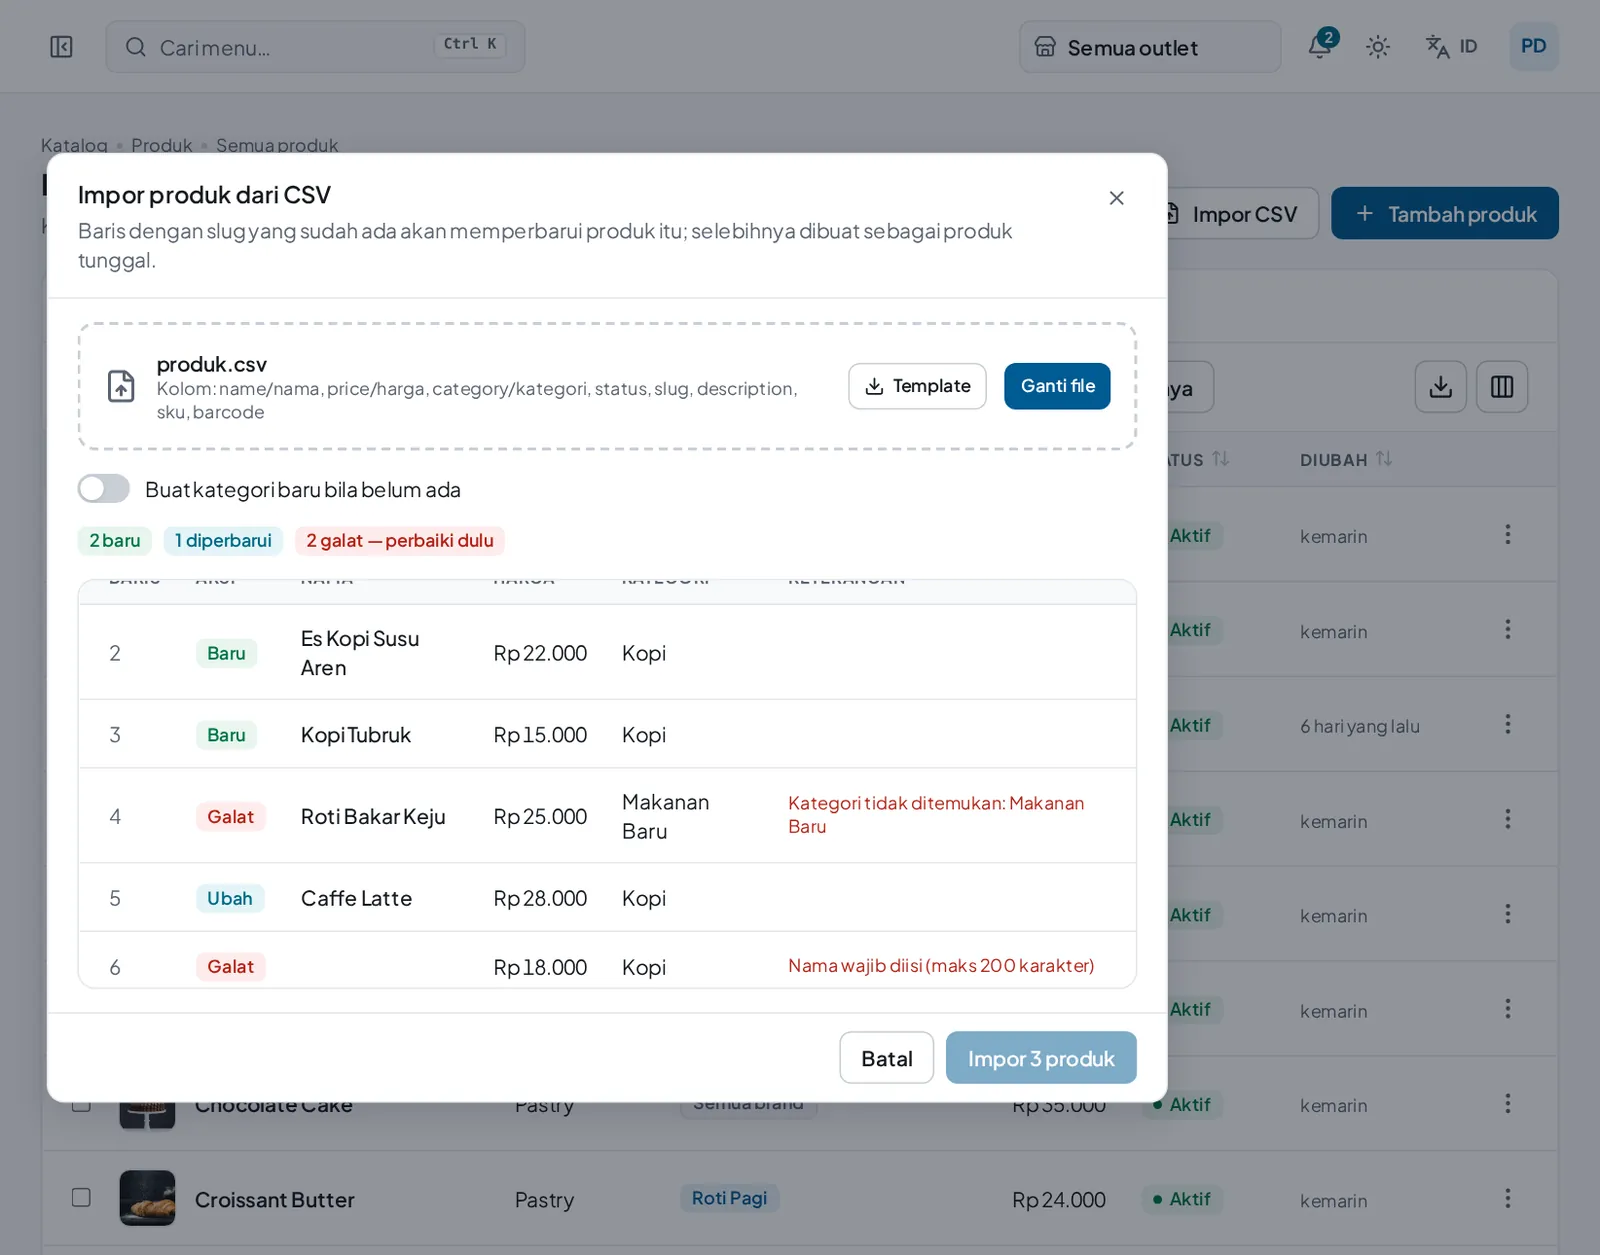
Task: Open row menu for Chocolate Cake
Action: [x=1507, y=1103]
